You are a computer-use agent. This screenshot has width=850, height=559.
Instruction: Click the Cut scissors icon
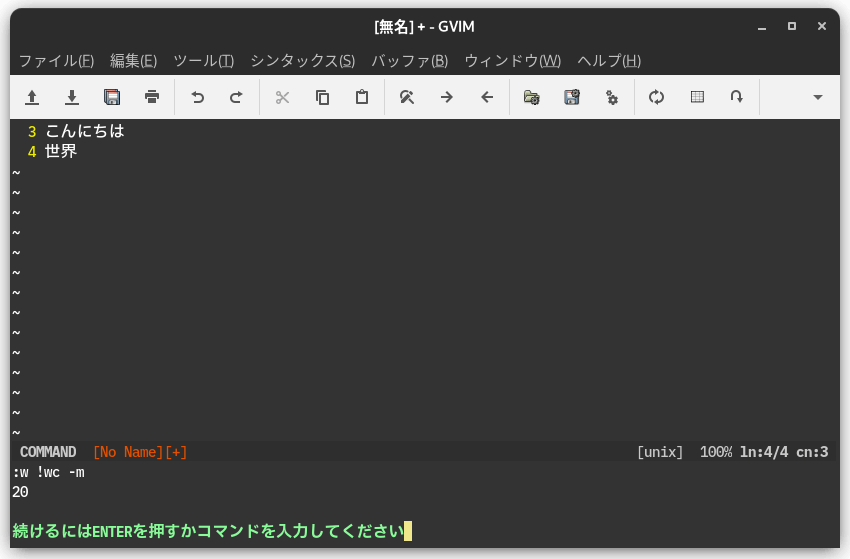pos(282,98)
